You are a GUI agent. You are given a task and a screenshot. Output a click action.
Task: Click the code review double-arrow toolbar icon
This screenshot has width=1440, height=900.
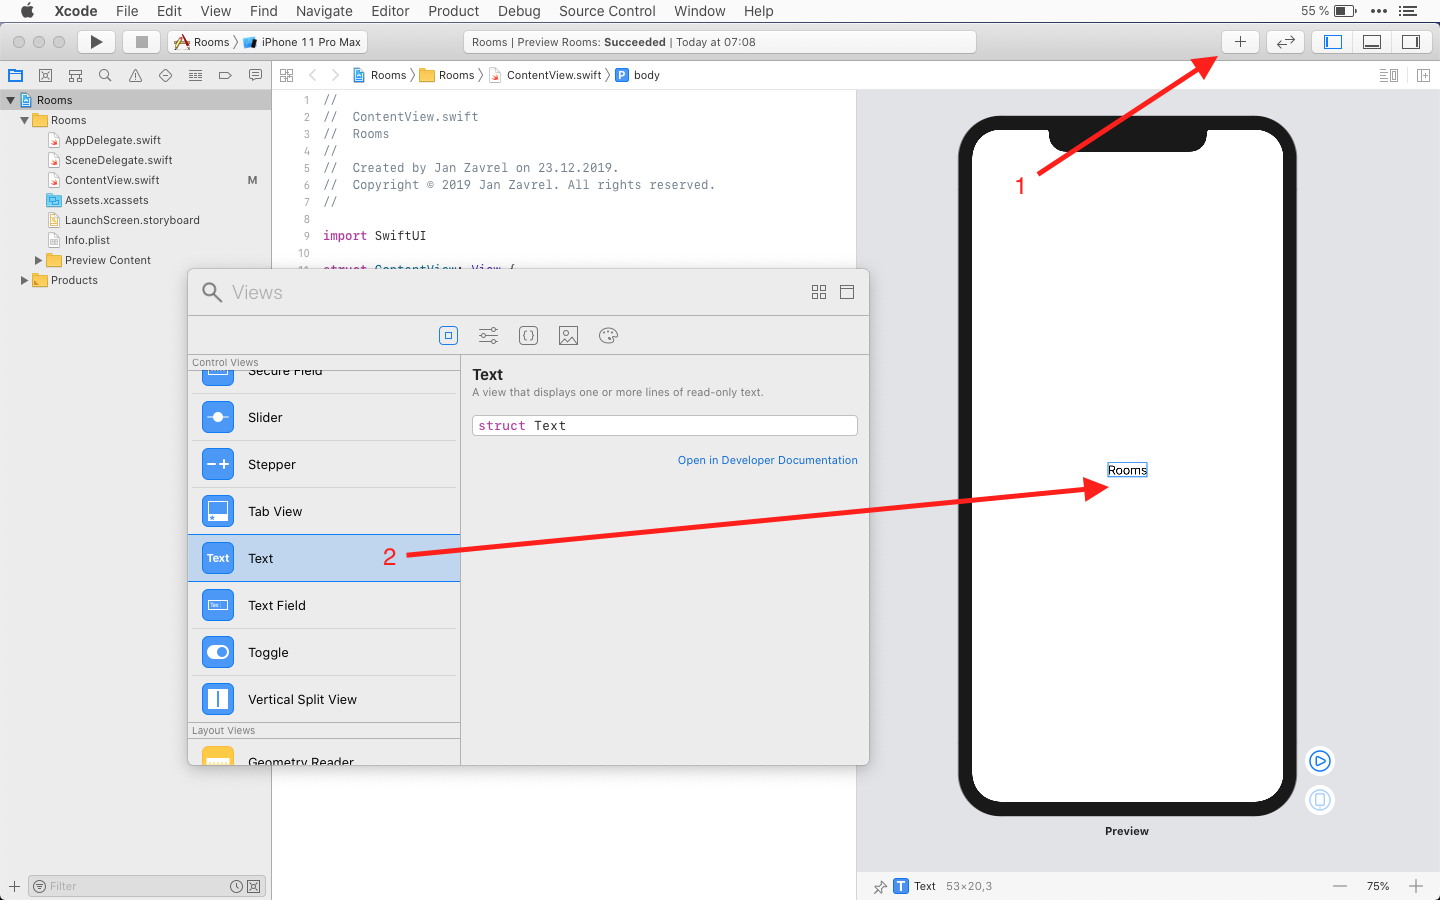point(1285,42)
